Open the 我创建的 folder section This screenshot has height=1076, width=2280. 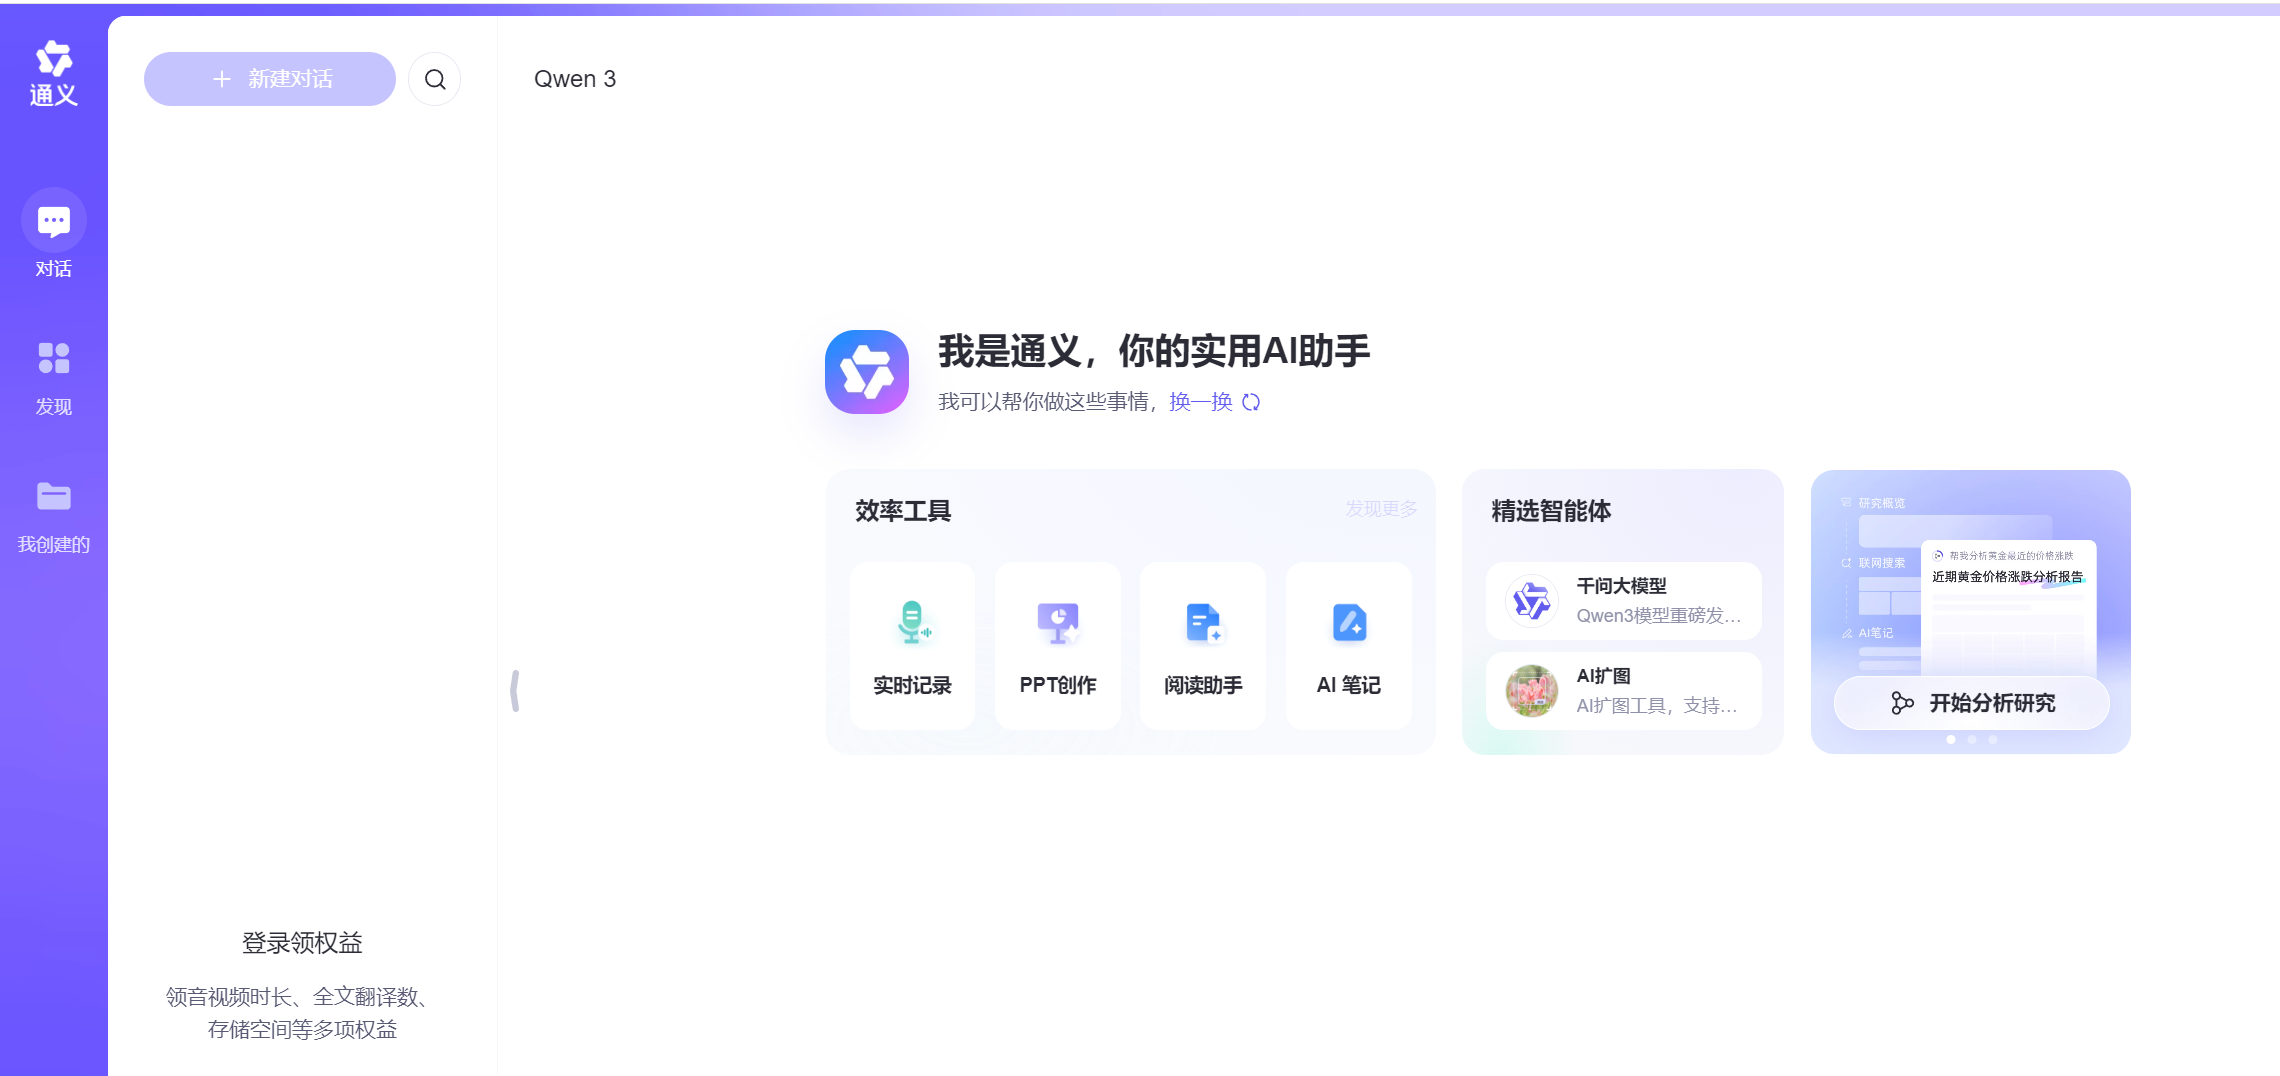(54, 517)
